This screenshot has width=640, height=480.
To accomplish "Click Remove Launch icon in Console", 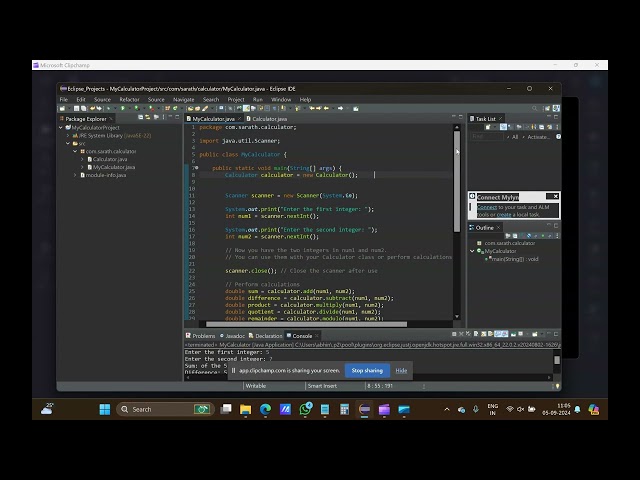I will [x=461, y=334].
